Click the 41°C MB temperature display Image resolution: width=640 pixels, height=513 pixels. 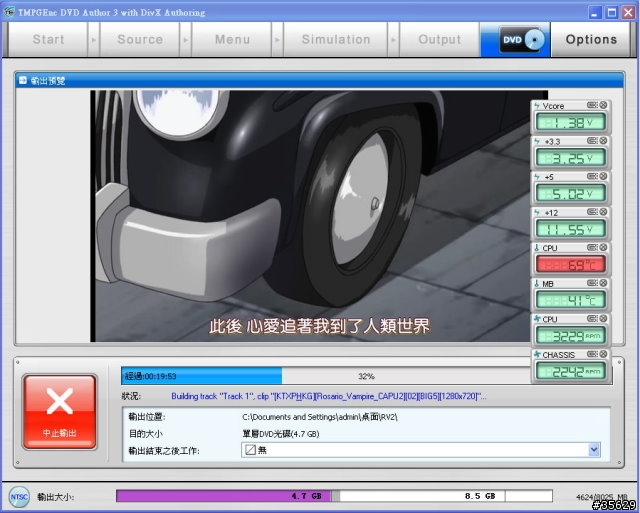(570, 300)
